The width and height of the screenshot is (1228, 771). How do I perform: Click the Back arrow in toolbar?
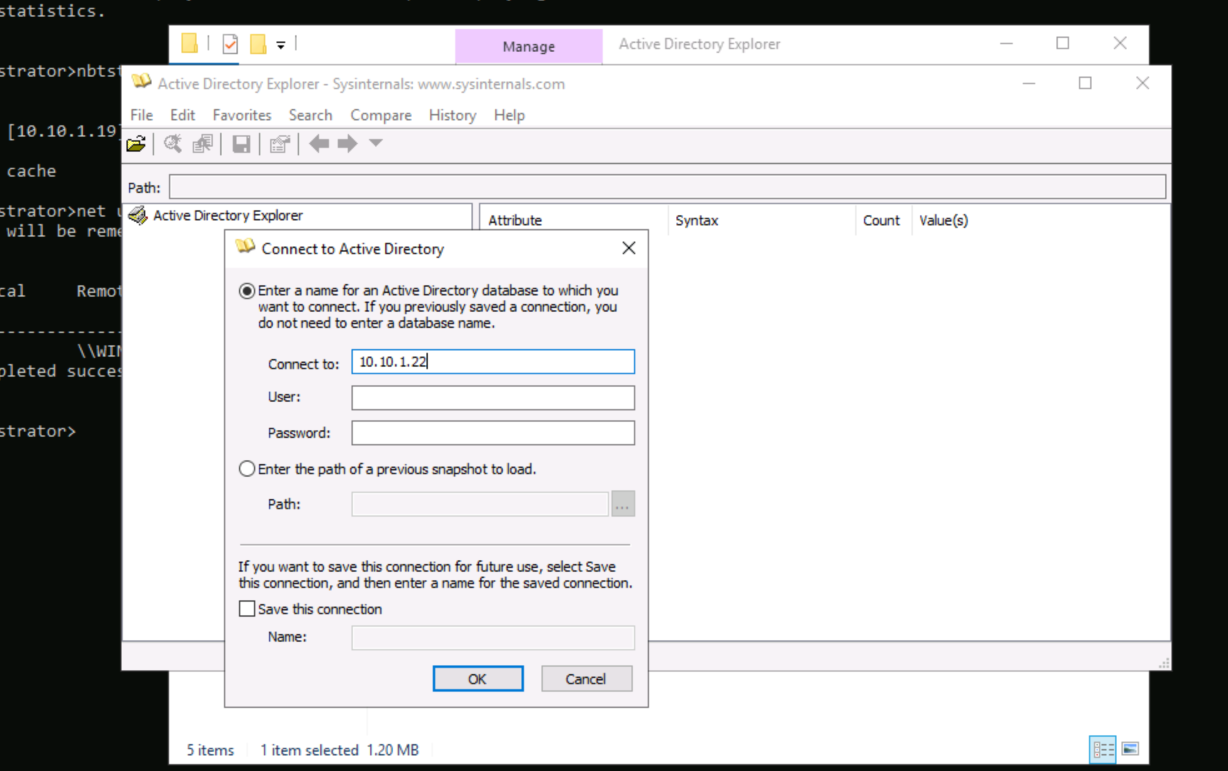pyautogui.click(x=319, y=144)
